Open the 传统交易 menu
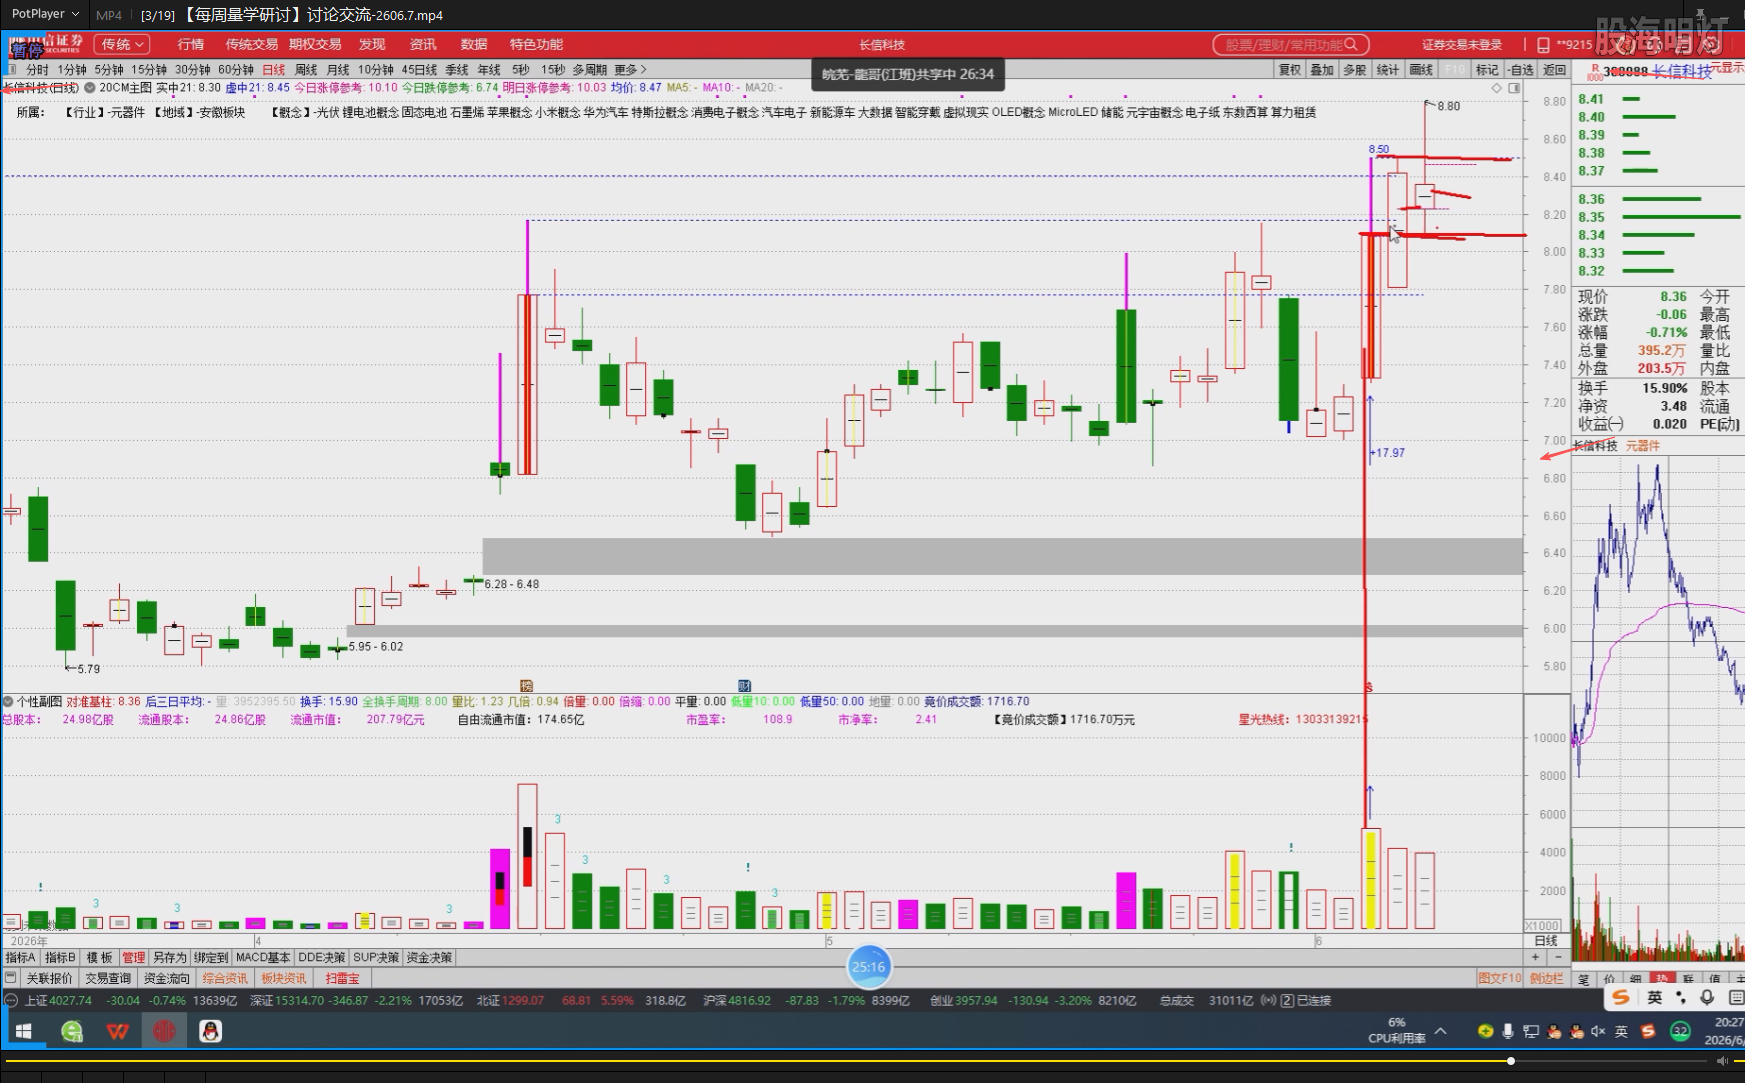 [x=251, y=44]
